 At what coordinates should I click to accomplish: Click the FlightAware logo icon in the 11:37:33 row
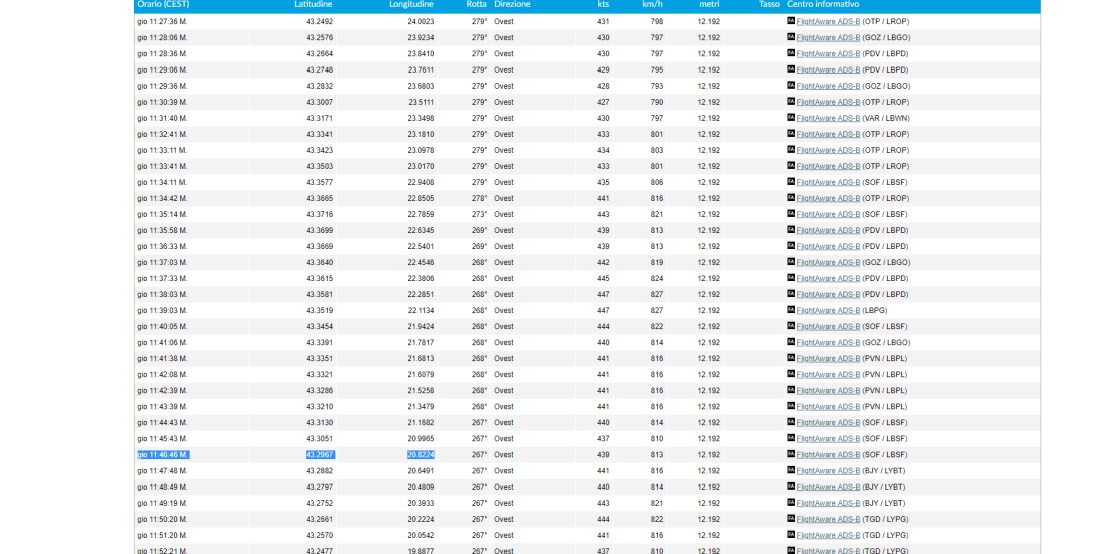click(791, 278)
